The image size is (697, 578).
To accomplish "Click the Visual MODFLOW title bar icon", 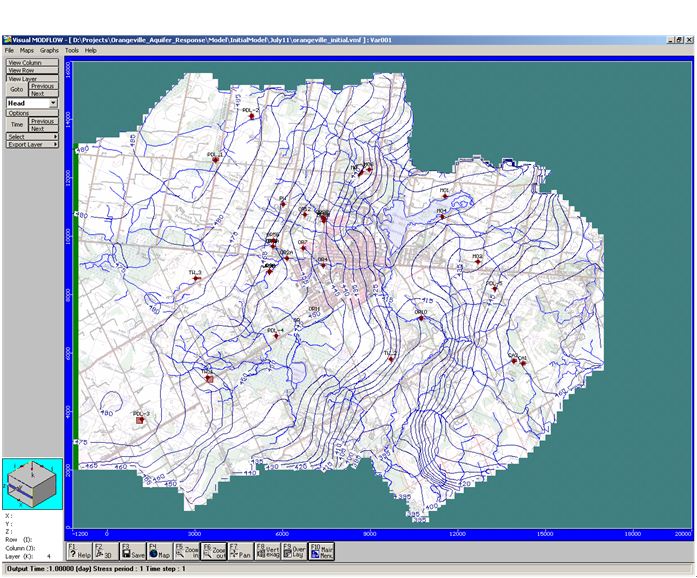I will 7,40.
